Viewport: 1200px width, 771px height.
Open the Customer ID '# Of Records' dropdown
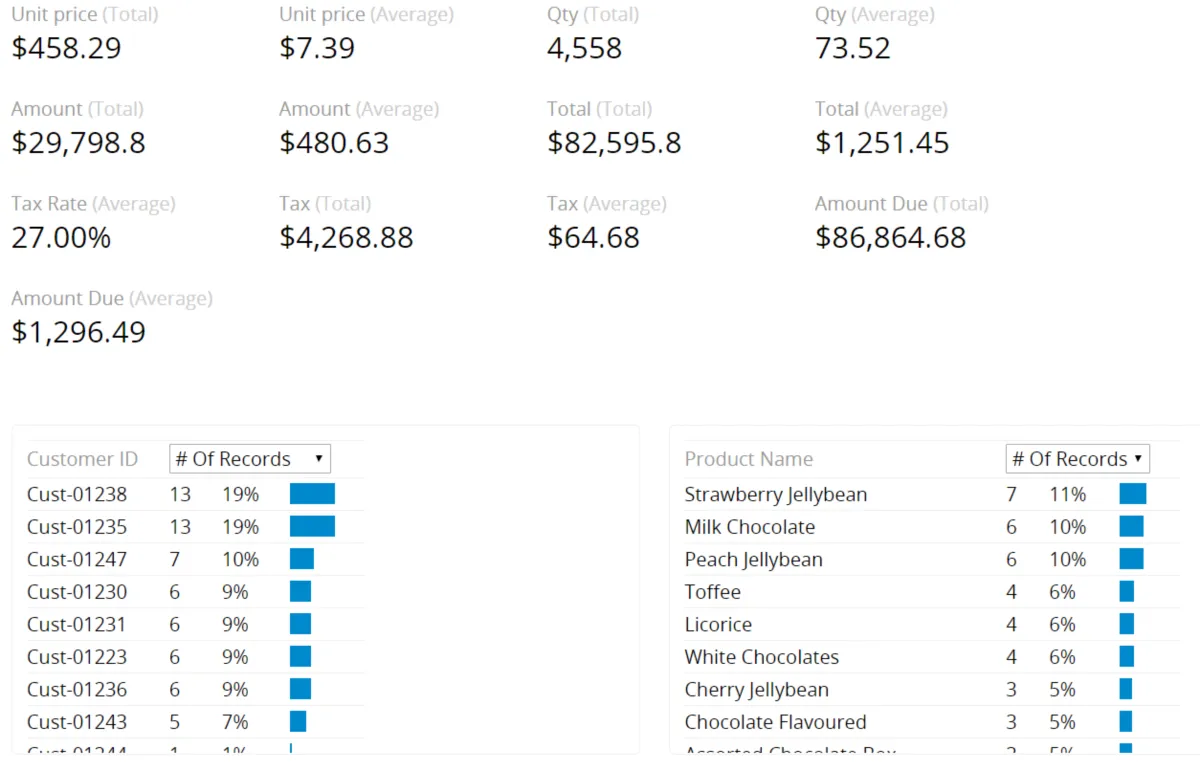point(250,459)
